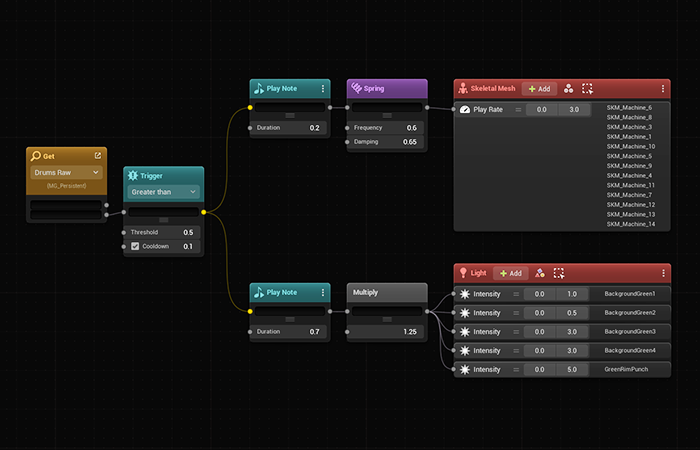Click selection-marquee icon on Light node header
This screenshot has height=450, width=700.
click(x=558, y=273)
